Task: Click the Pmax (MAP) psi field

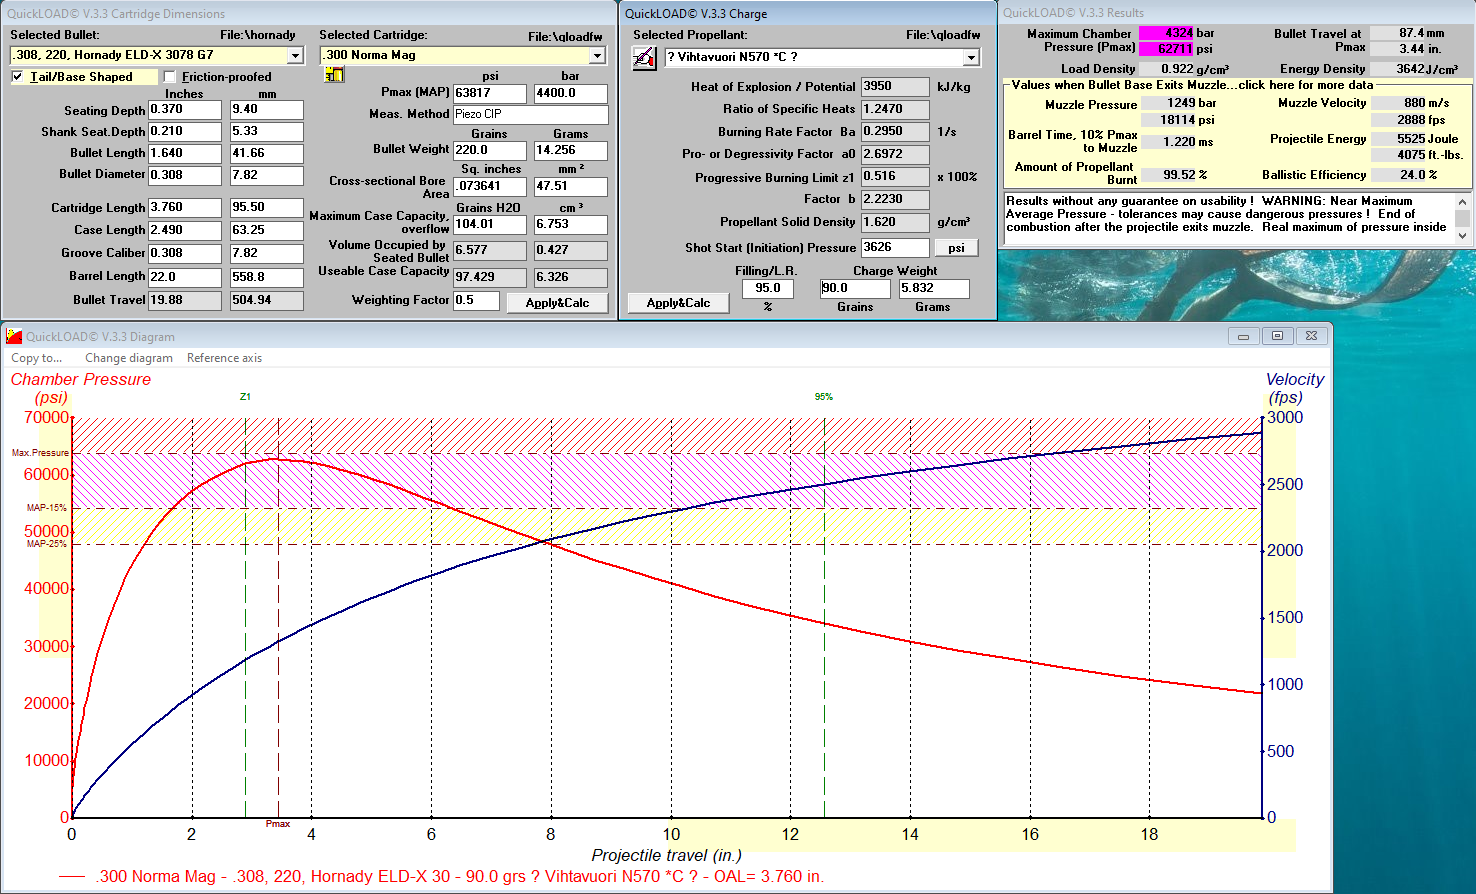Action: pos(490,93)
